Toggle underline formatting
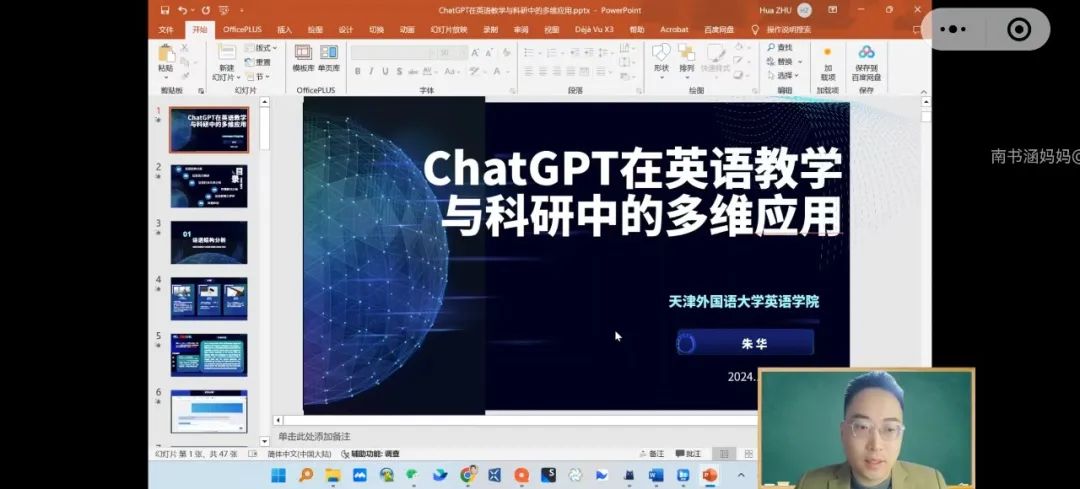This screenshot has height=489, width=1080. point(385,71)
